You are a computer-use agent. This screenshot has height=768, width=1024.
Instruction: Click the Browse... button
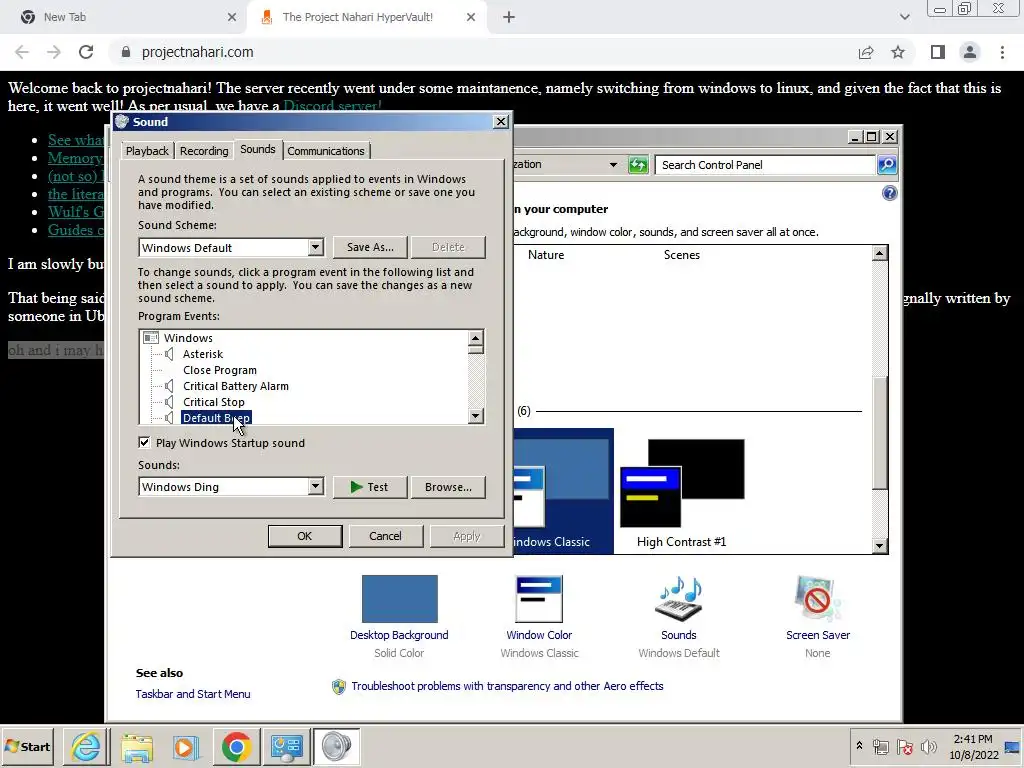[448, 487]
